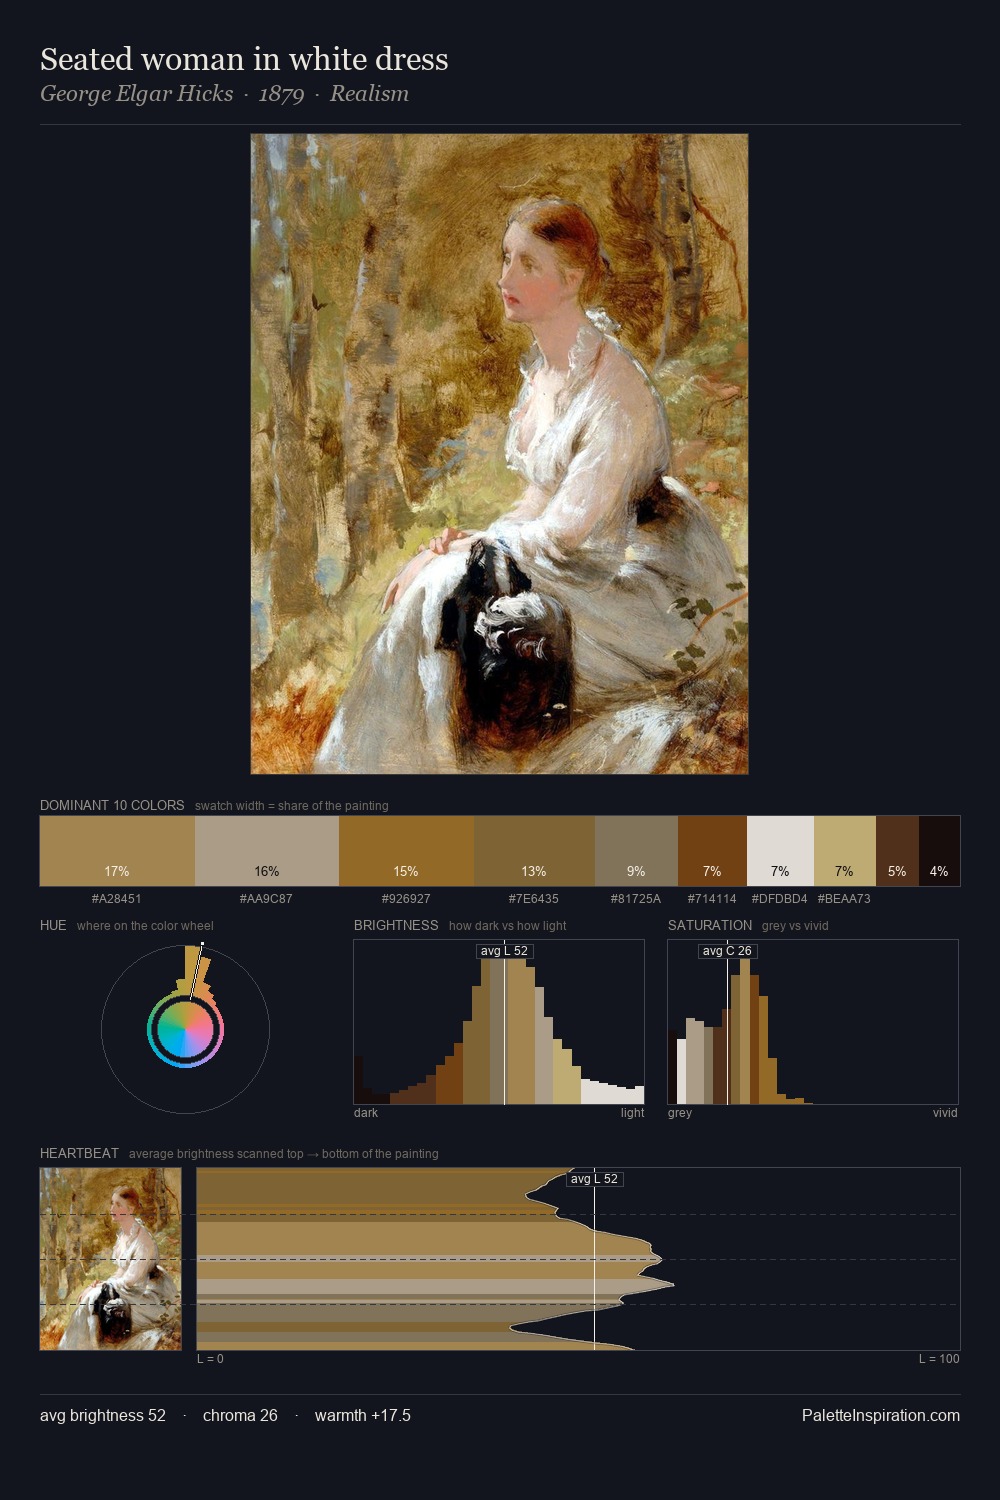Click the hex code '#81725A'
Viewport: 1000px width, 1500px height.
[x=636, y=899]
